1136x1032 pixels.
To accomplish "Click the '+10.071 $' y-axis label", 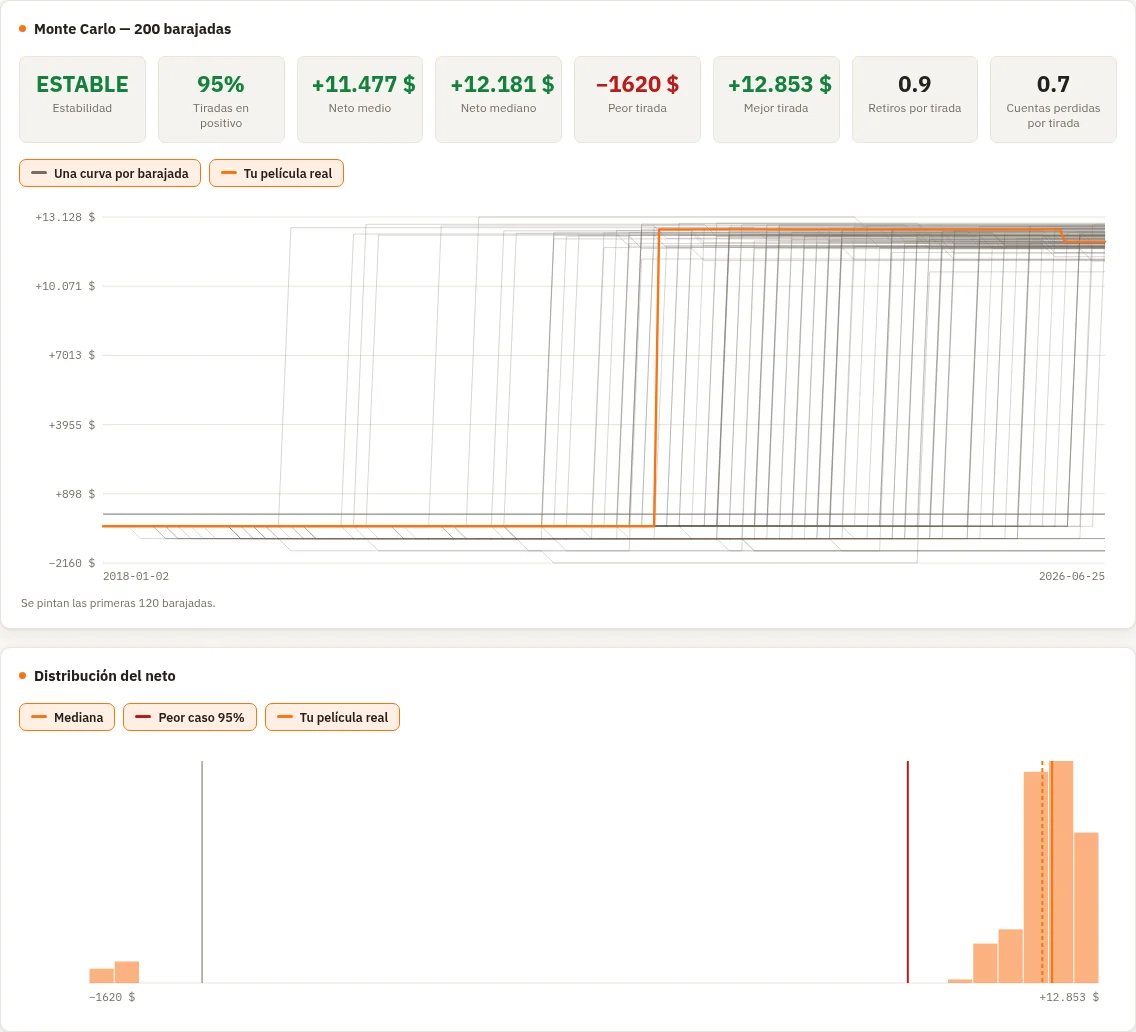I will (65, 286).
